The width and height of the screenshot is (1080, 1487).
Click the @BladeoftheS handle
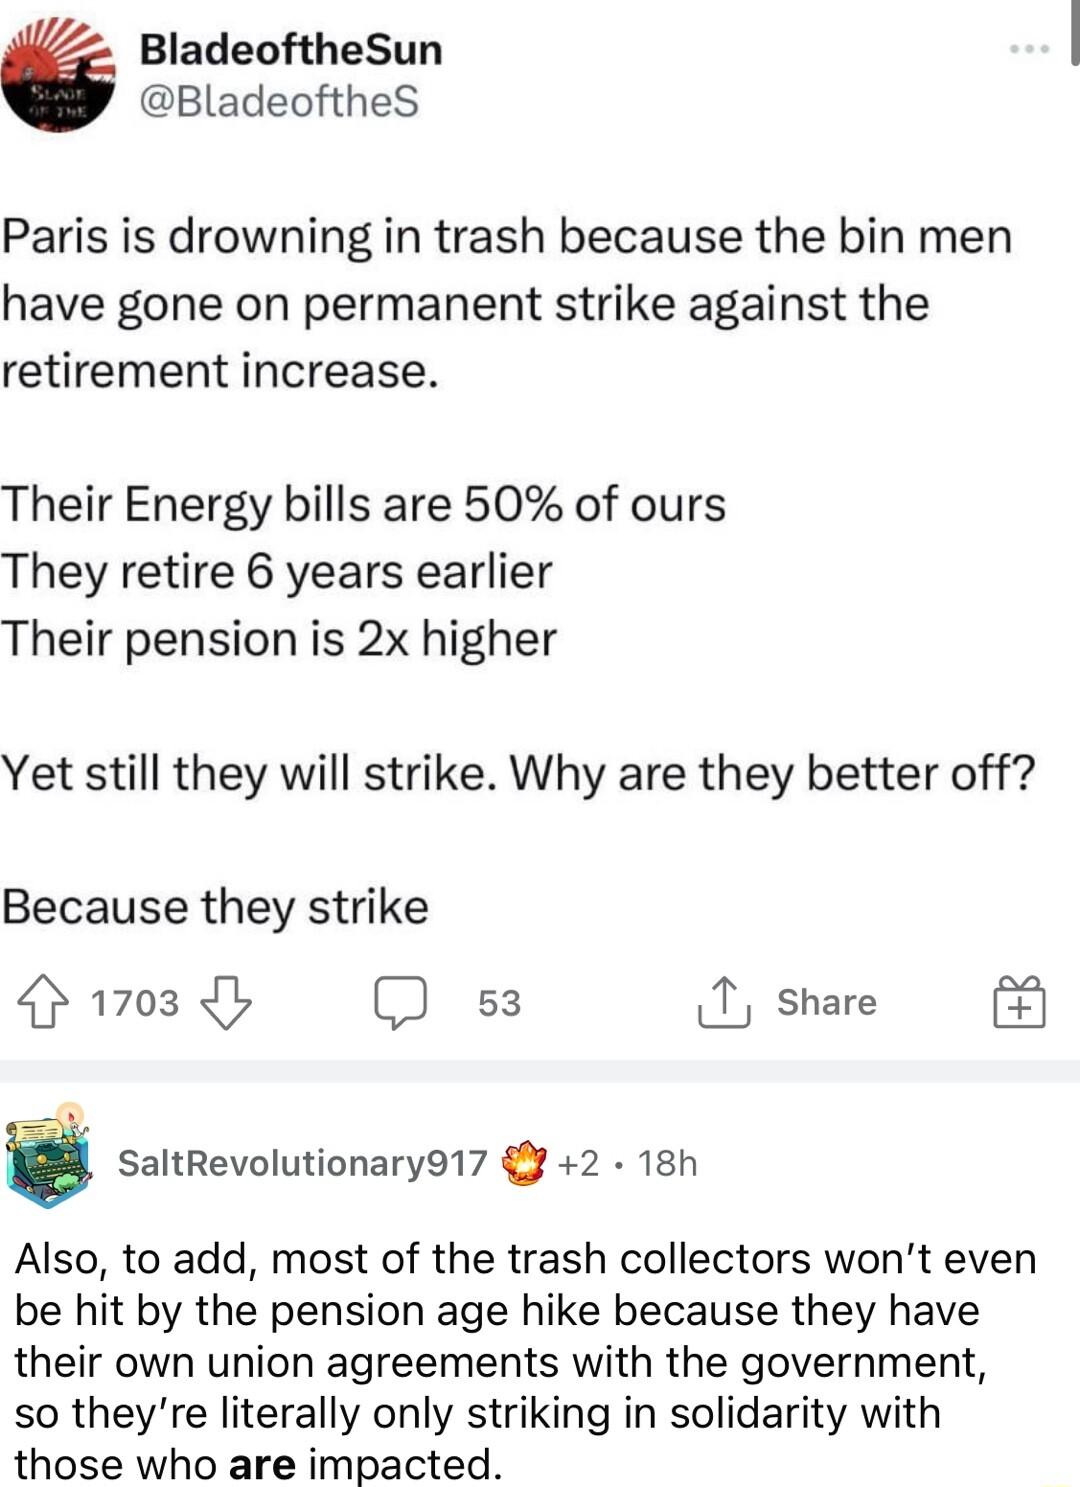click(278, 101)
